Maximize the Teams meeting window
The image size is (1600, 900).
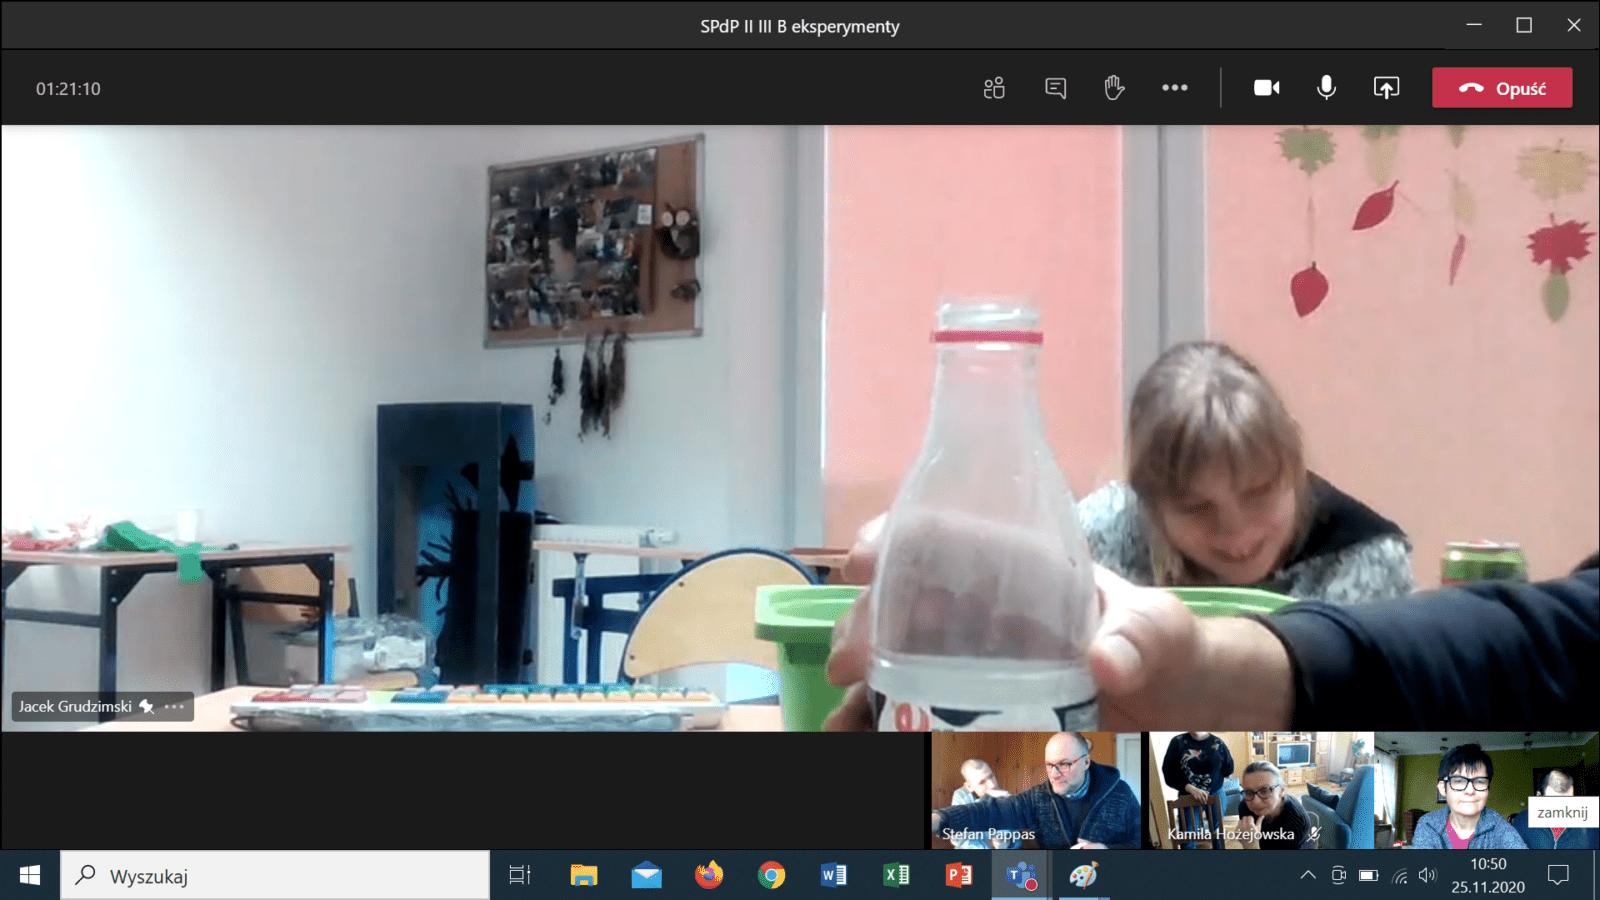click(1524, 25)
